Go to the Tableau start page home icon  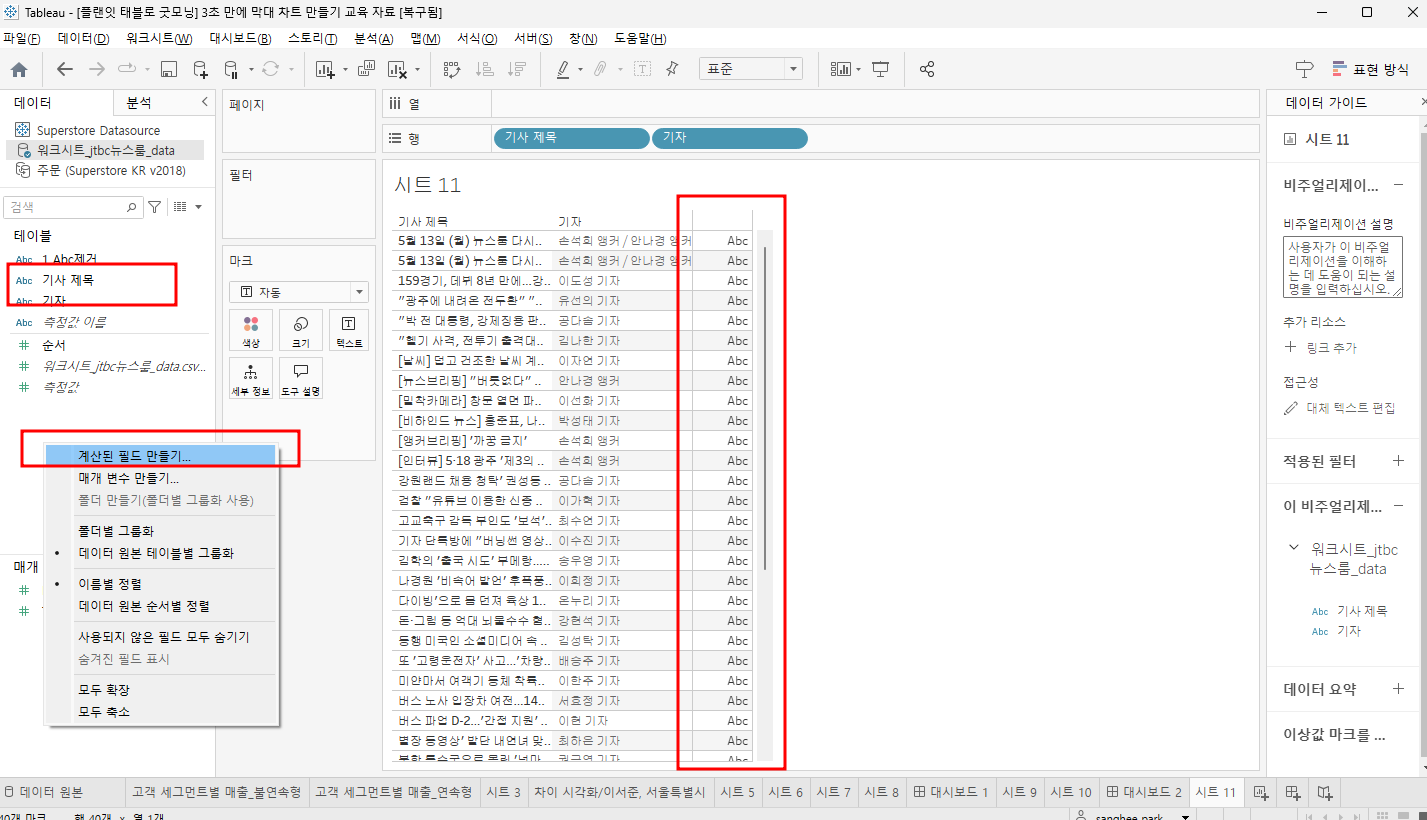[x=18, y=69]
